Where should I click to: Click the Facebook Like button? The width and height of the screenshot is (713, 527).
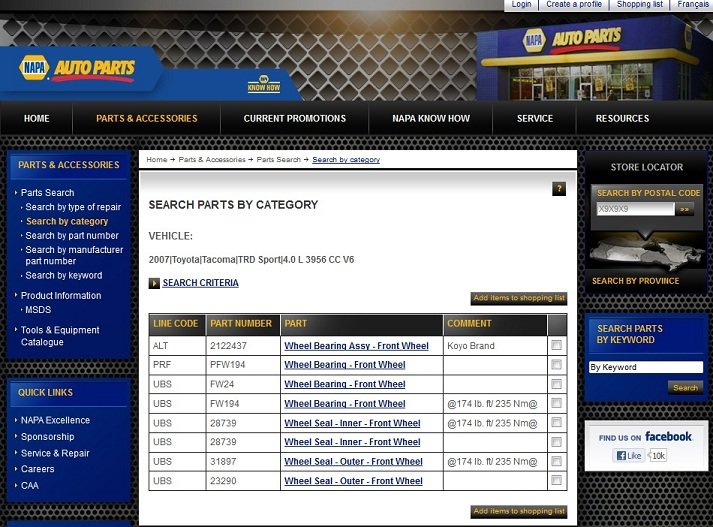coord(629,455)
